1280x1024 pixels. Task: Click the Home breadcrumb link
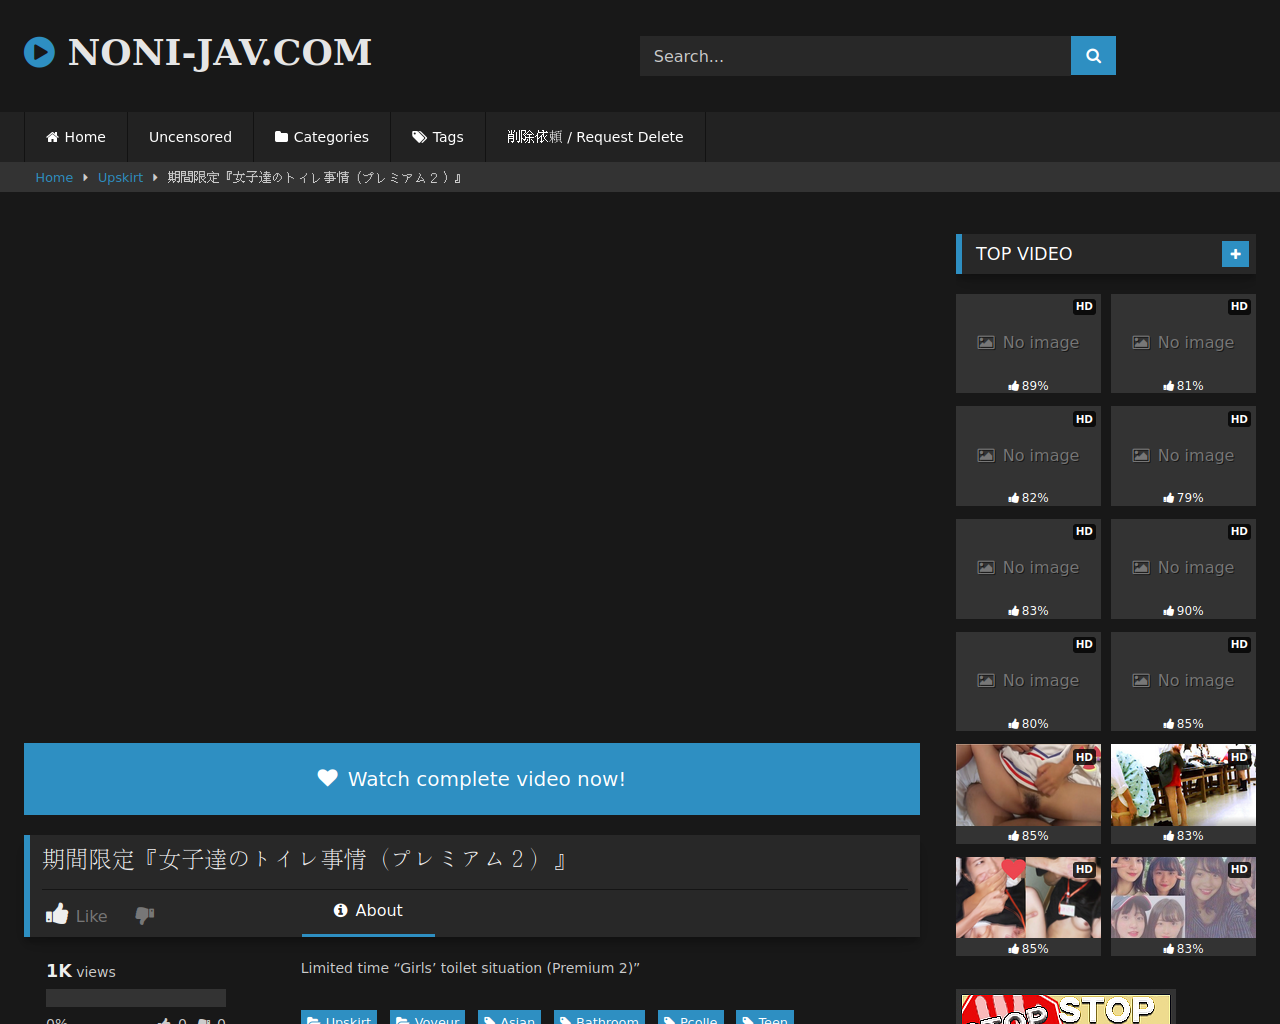pos(54,178)
